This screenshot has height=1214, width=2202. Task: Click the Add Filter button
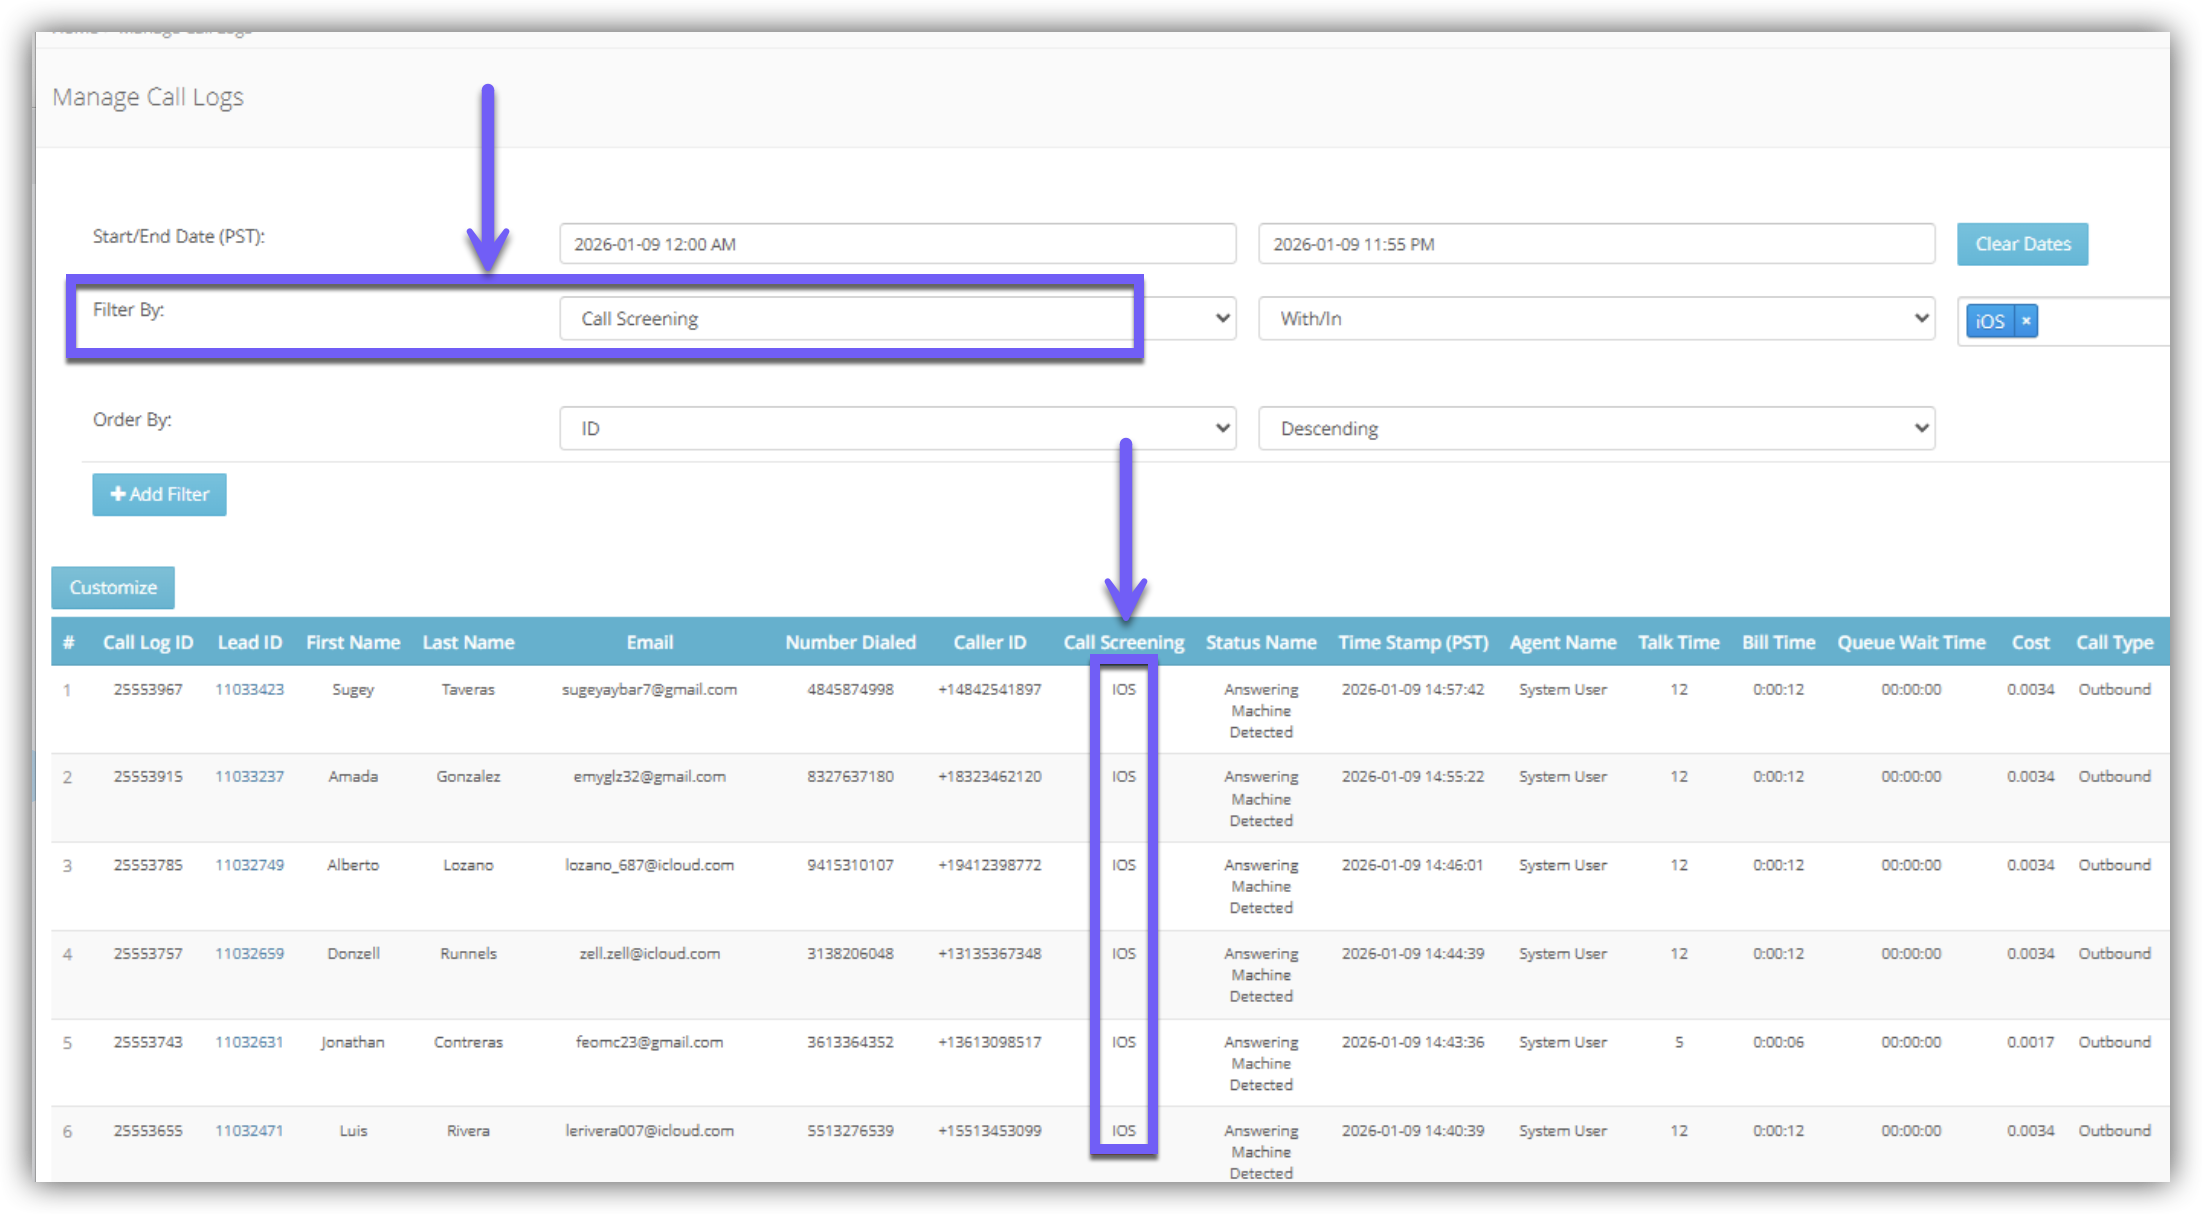(x=160, y=494)
